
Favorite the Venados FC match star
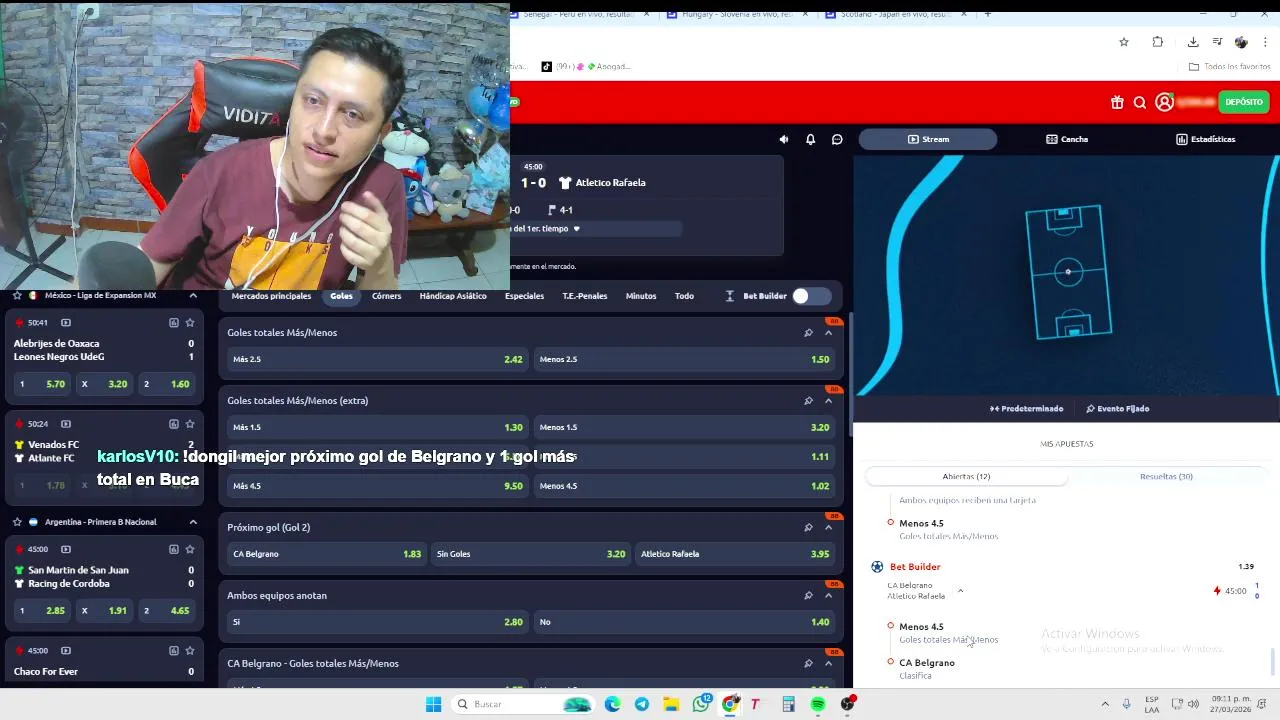[190, 423]
